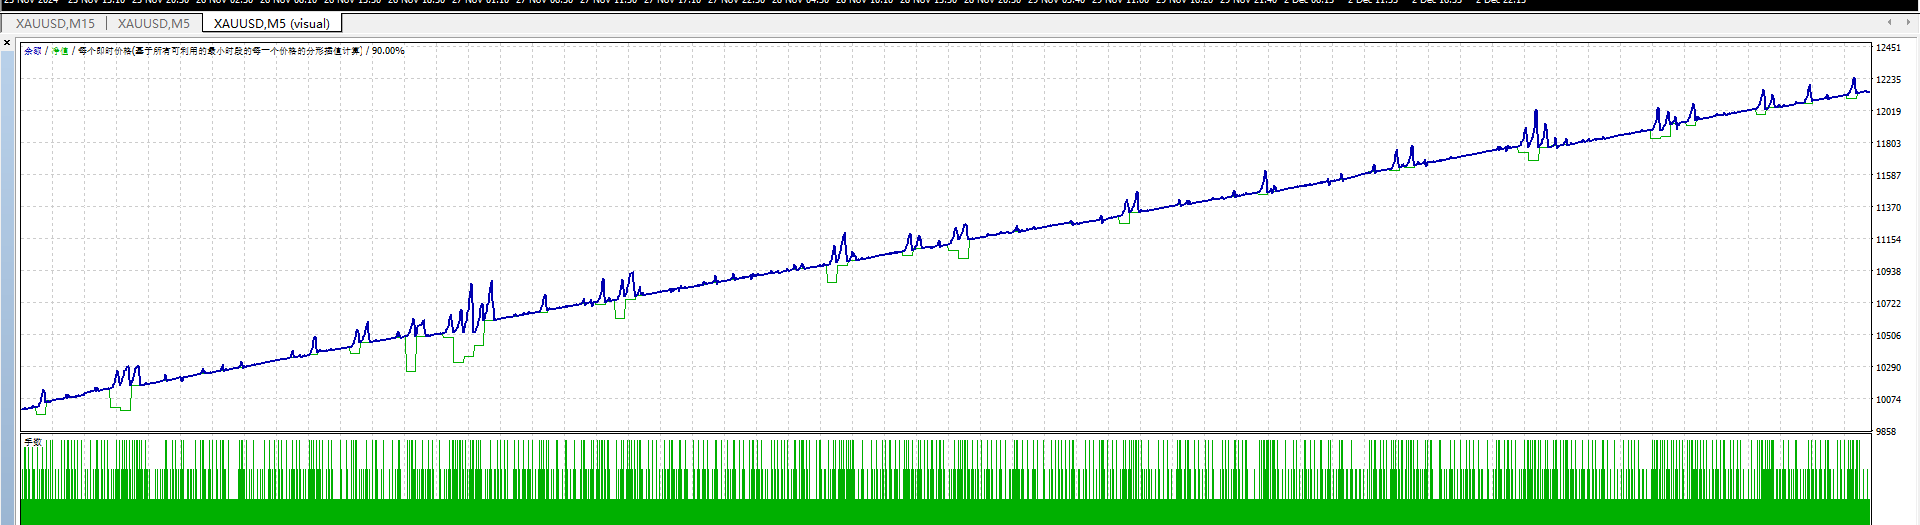Click the 11587 axis value
The height and width of the screenshot is (525, 1920).
(1888, 176)
